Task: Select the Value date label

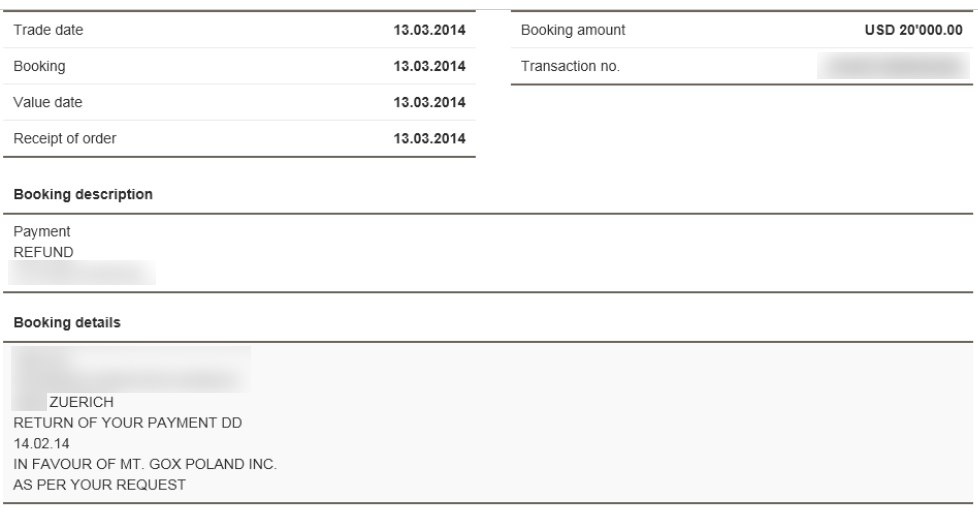Action: coord(47,102)
